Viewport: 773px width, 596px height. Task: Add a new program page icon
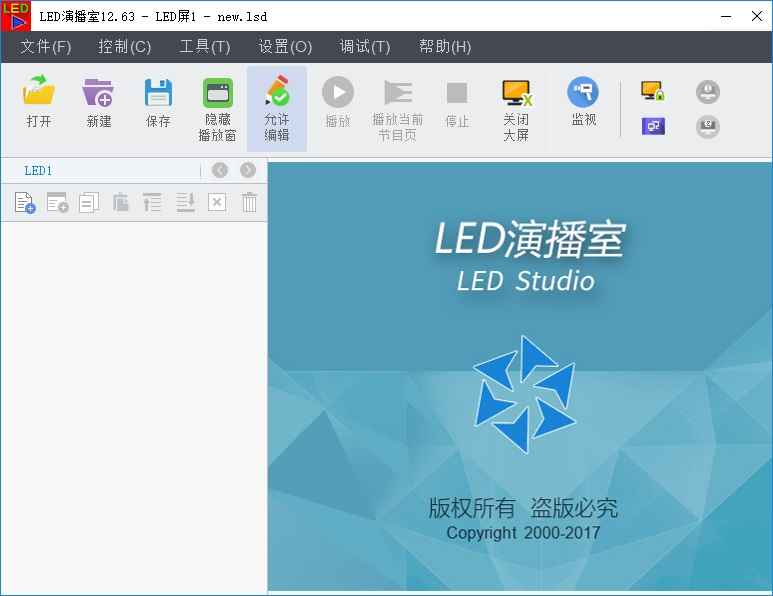[x=25, y=203]
